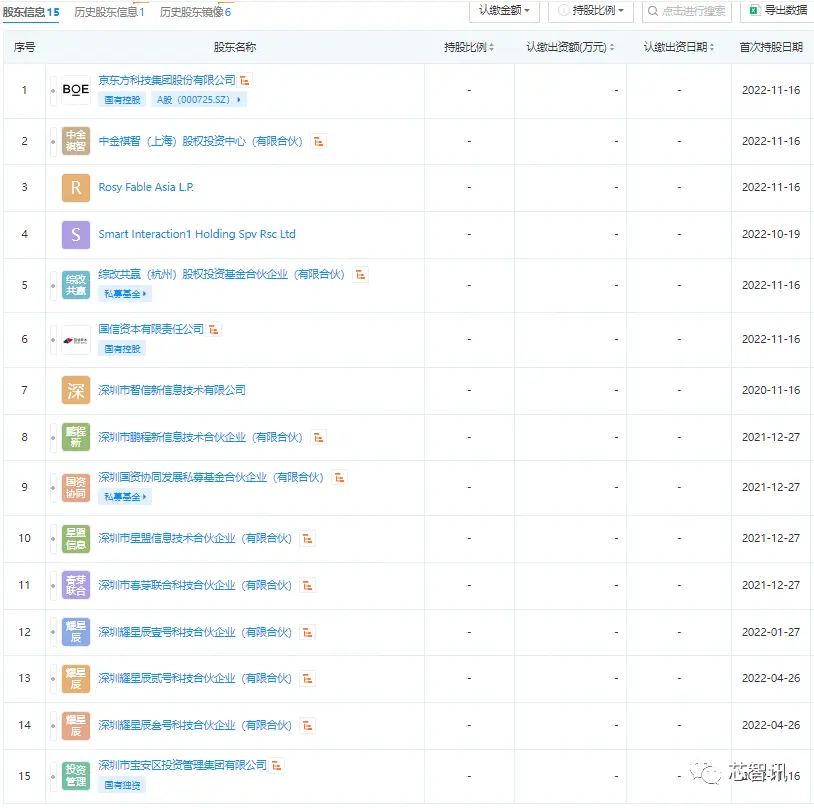Image resolution: width=814 pixels, height=808 pixels.
Task: Click the 投资管理 logo tile in row 15
Action: [76, 776]
